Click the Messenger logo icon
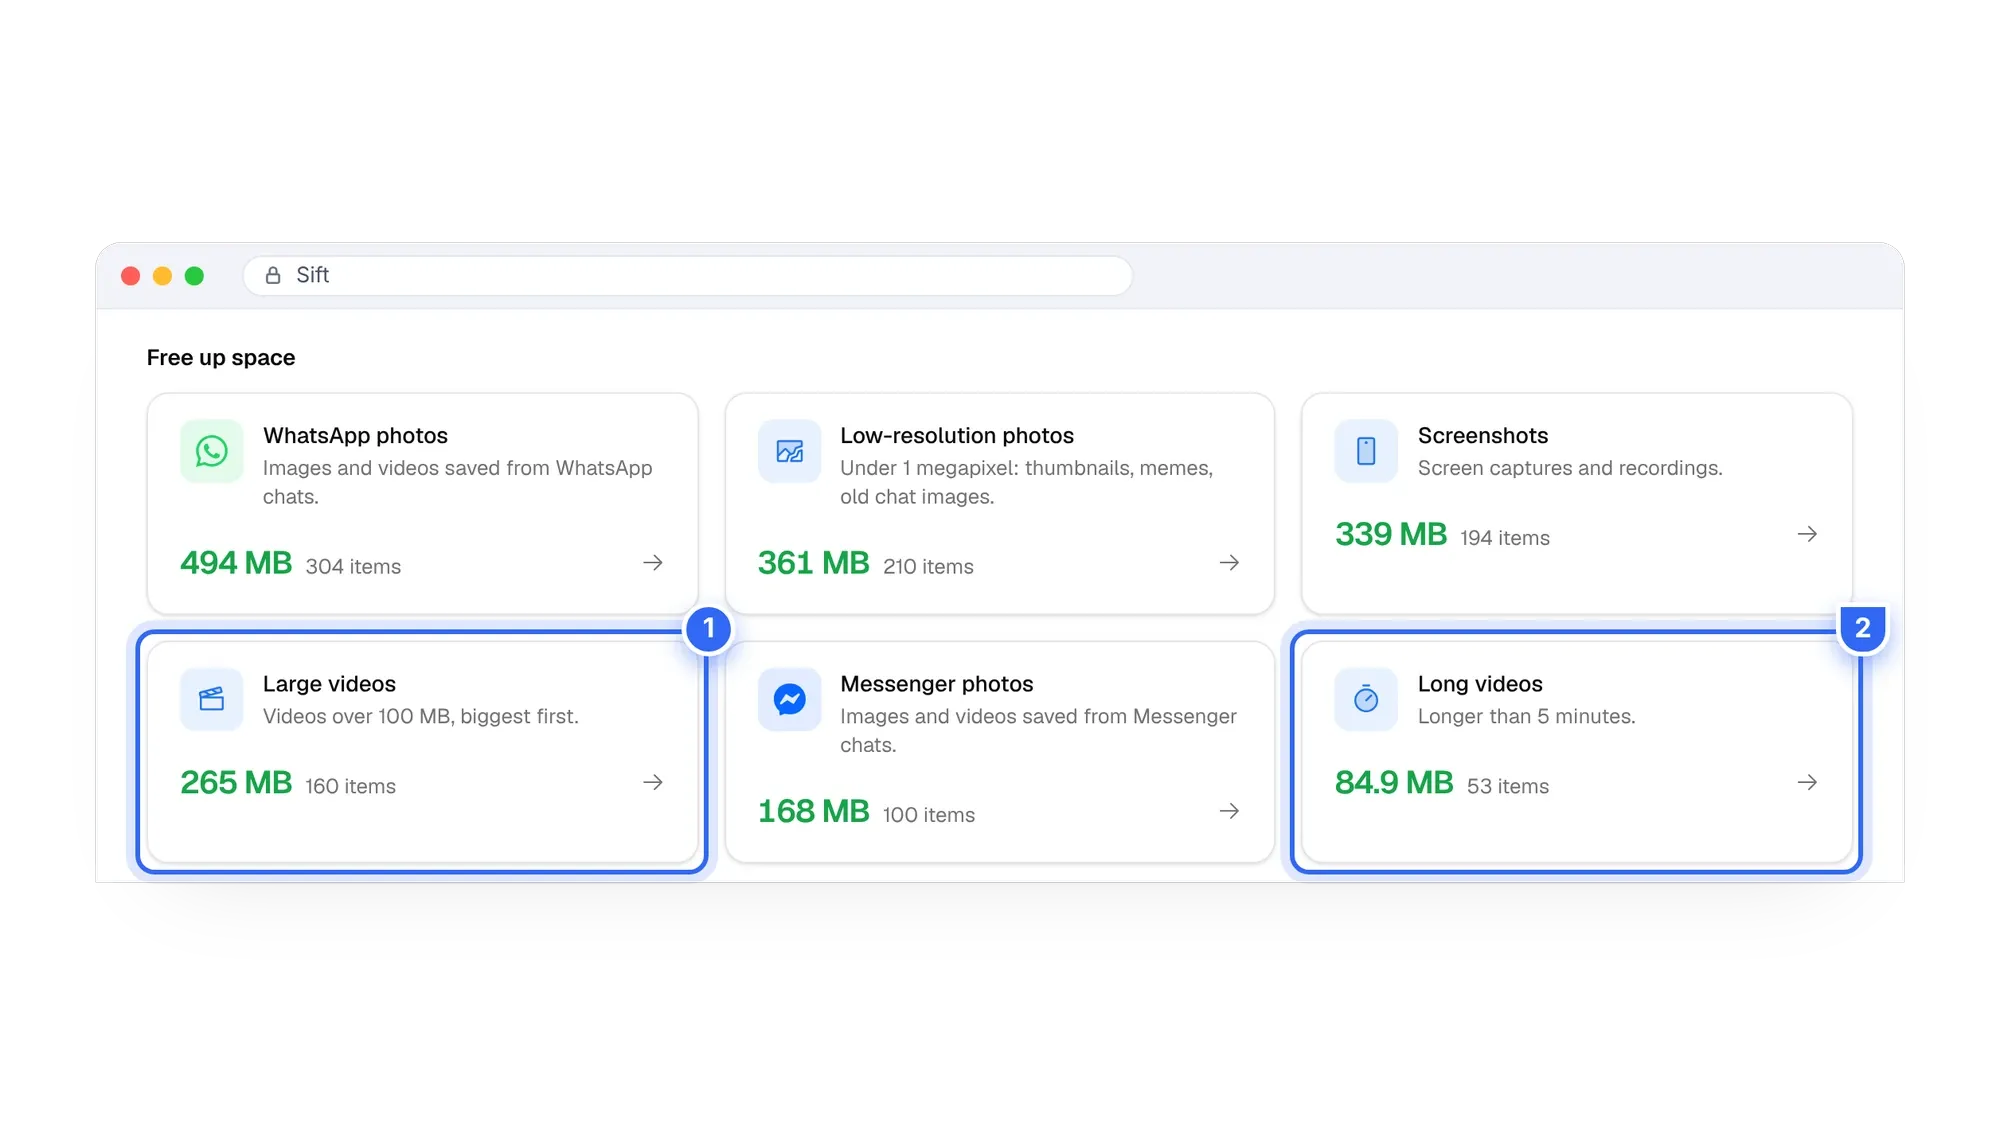 pos(789,699)
